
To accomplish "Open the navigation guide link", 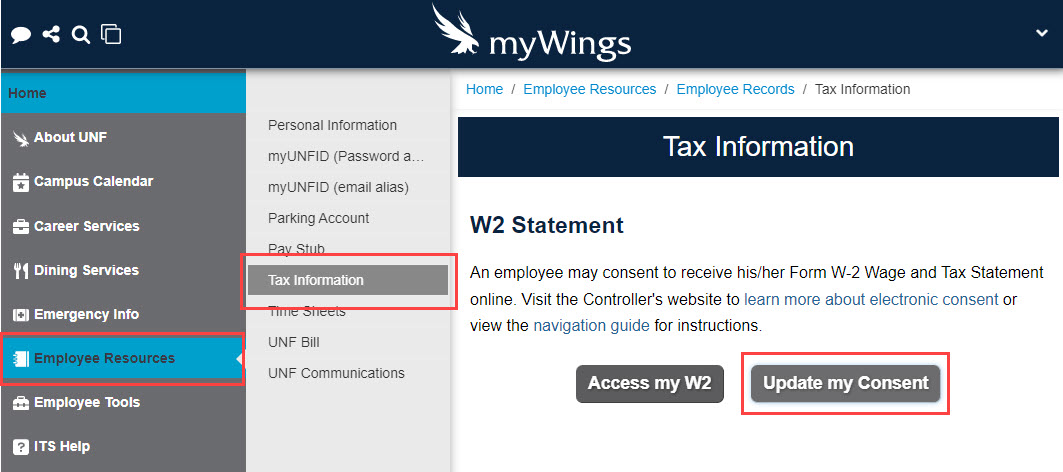I will click(591, 326).
